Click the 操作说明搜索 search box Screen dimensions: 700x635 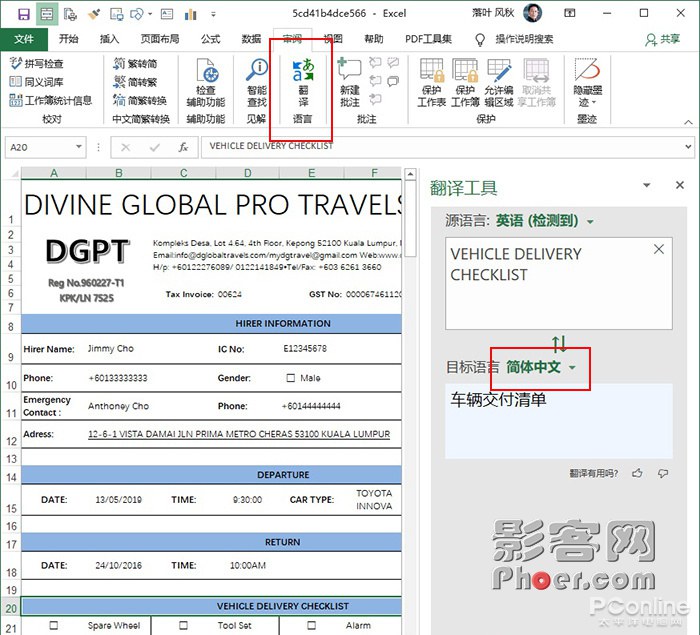(524, 39)
